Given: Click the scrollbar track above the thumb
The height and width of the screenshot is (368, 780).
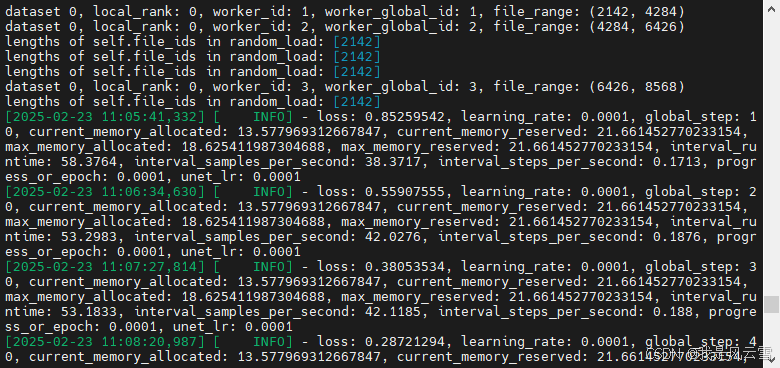Looking at the screenshot, I should [x=772, y=148].
